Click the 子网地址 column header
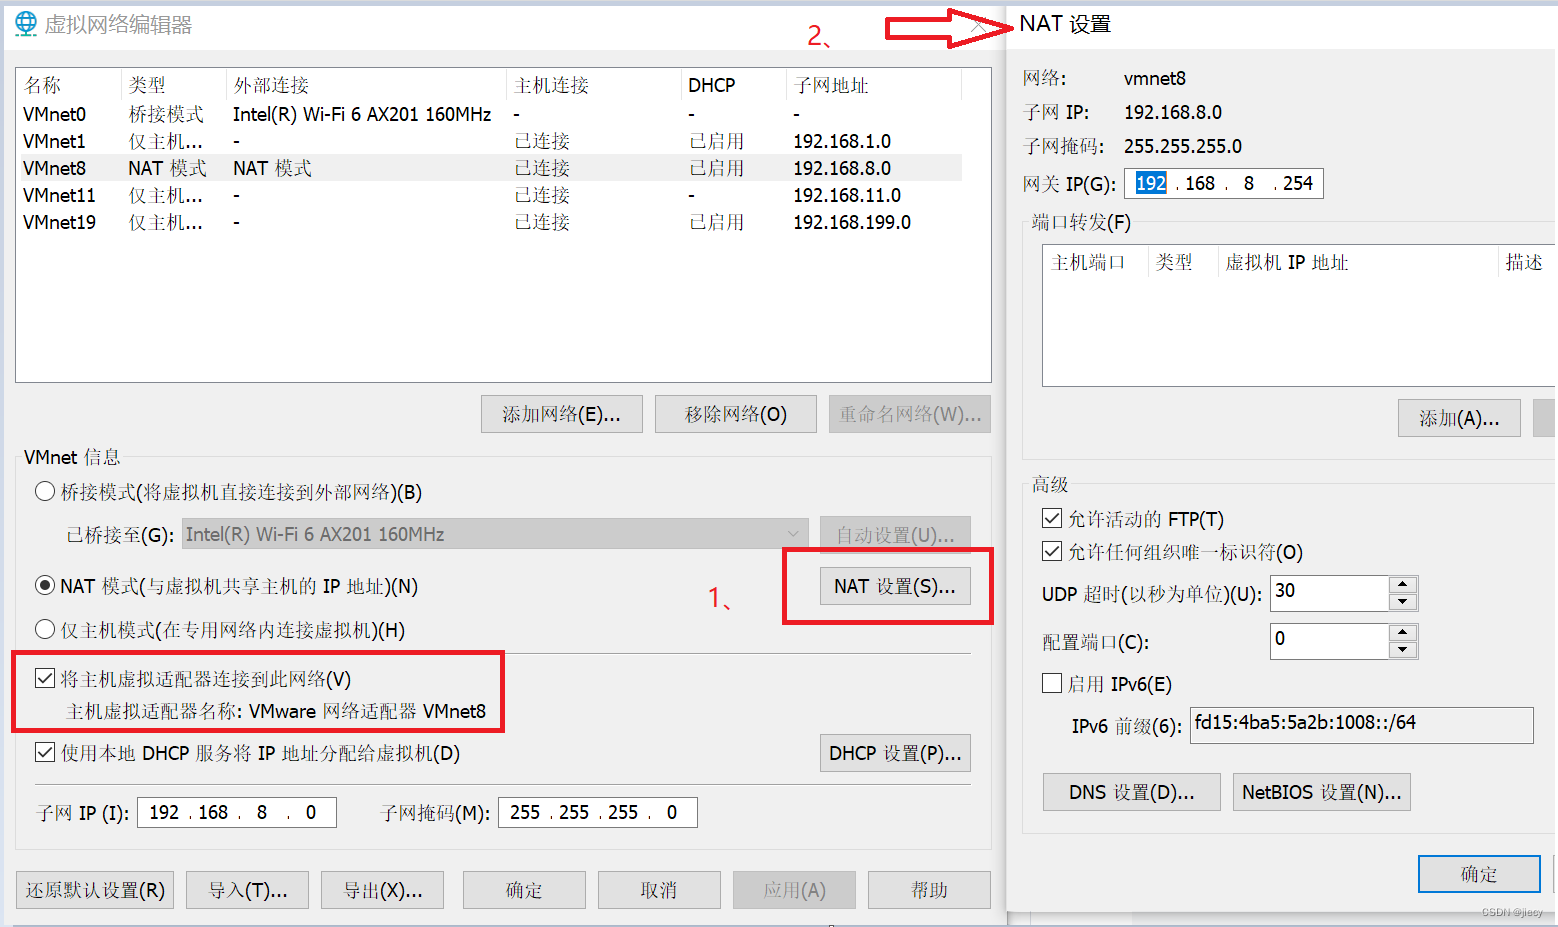Viewport: 1558px width, 927px height. tap(874, 85)
